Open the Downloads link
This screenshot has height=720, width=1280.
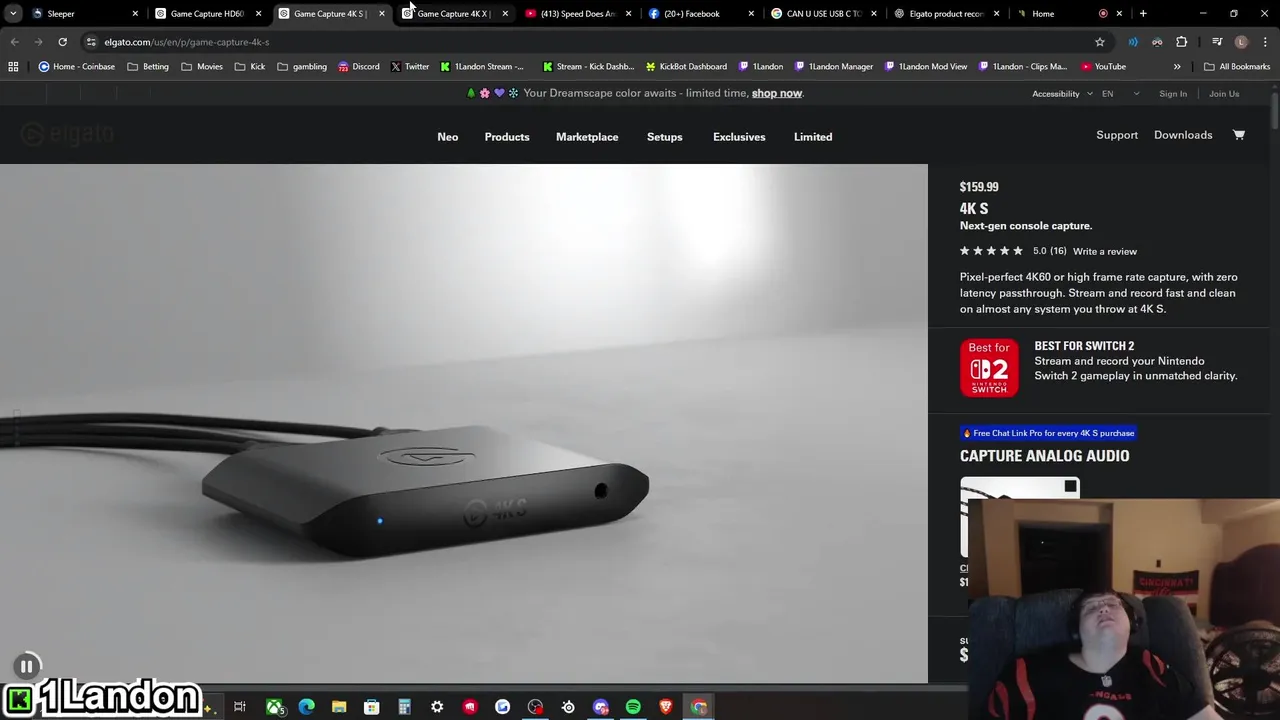point(1183,135)
